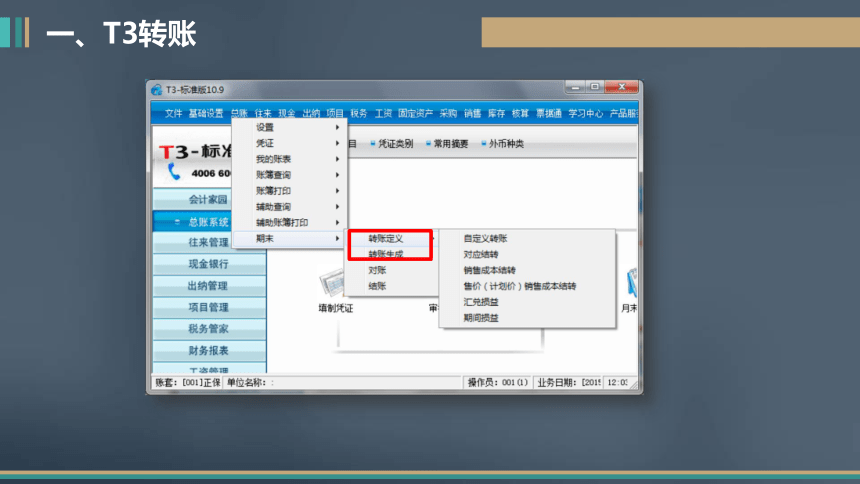
Task: Open the 工资 menu
Action: (383, 113)
